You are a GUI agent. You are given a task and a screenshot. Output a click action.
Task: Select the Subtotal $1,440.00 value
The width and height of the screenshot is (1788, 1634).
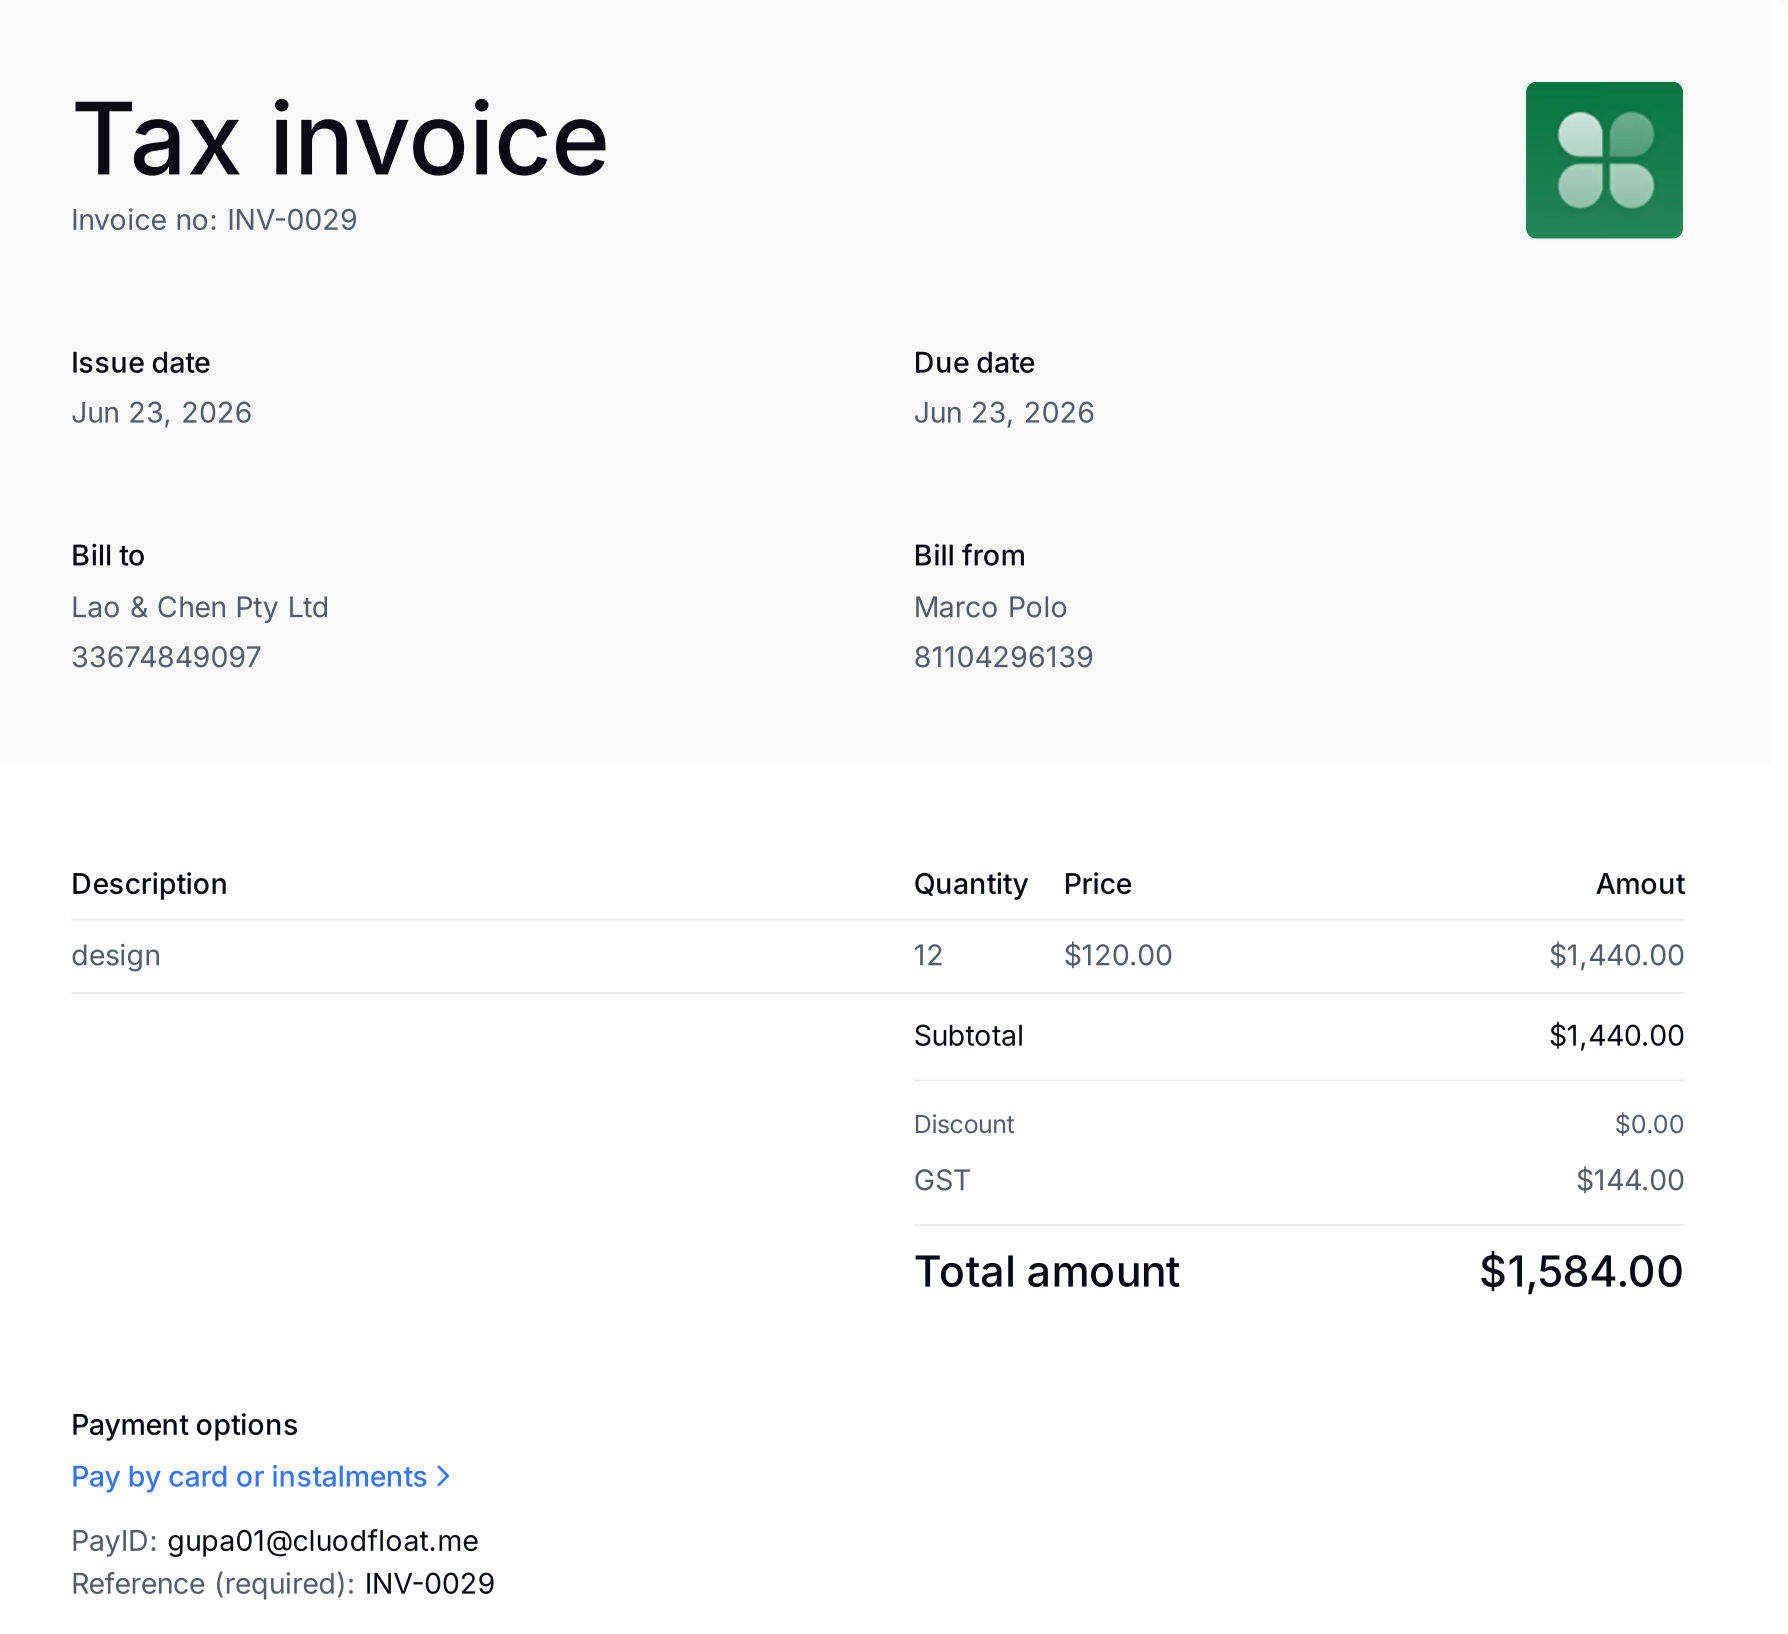coord(1617,1036)
